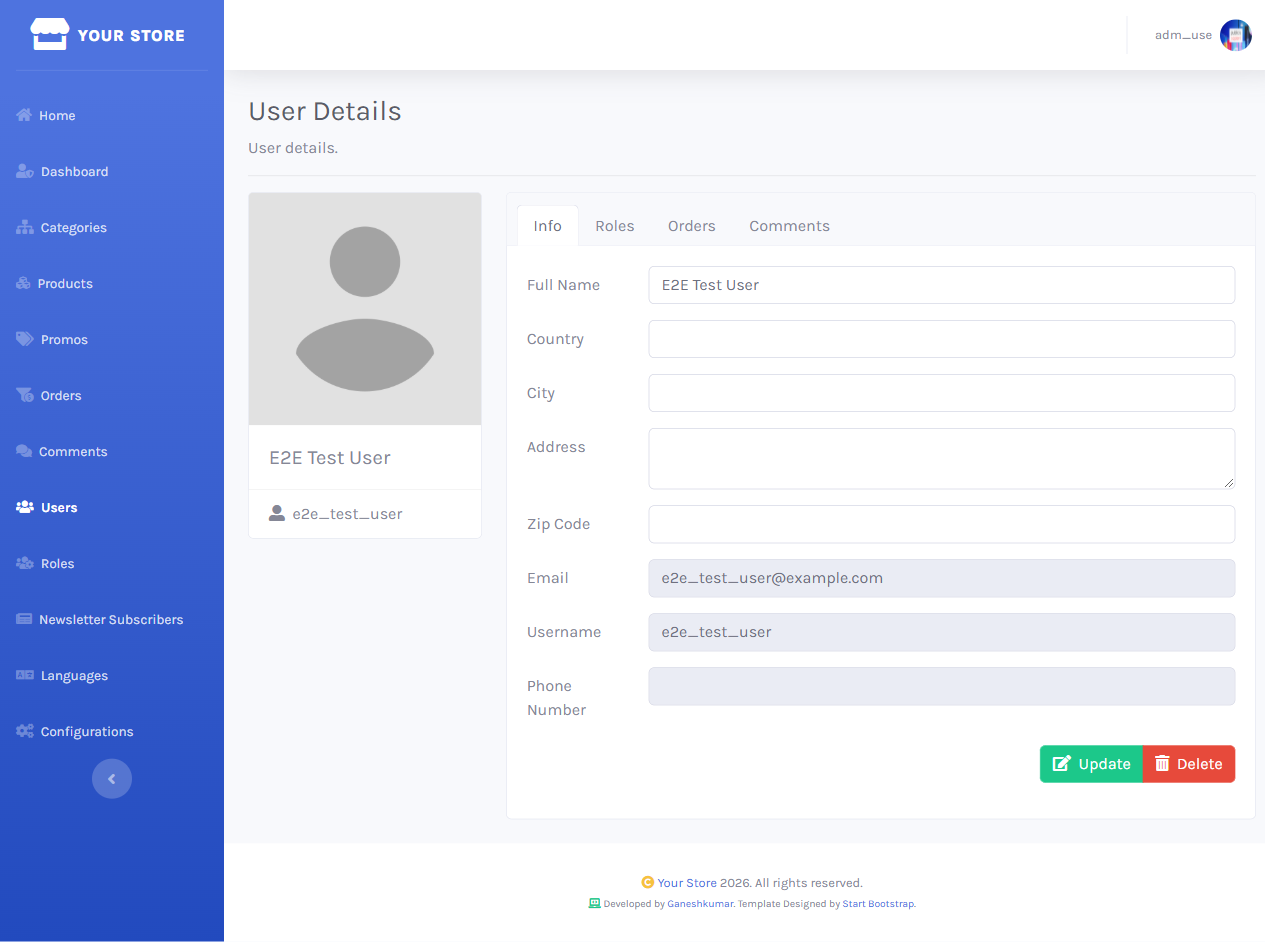Click the Products boxes icon
This screenshot has height=942, width=1265.
point(24,283)
